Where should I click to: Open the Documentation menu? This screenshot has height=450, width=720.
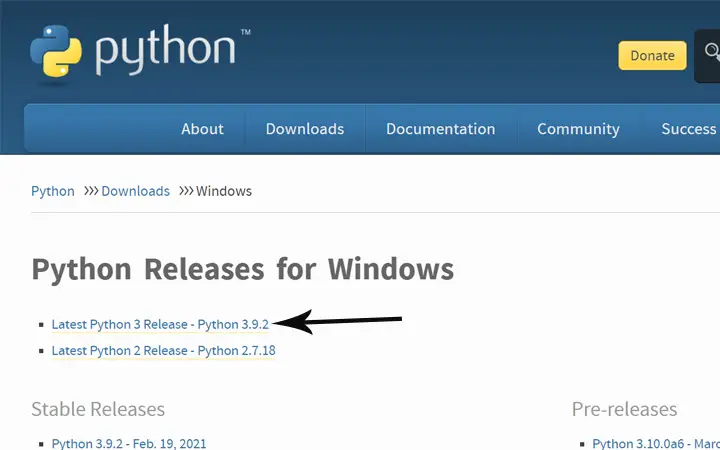pyautogui.click(x=441, y=129)
